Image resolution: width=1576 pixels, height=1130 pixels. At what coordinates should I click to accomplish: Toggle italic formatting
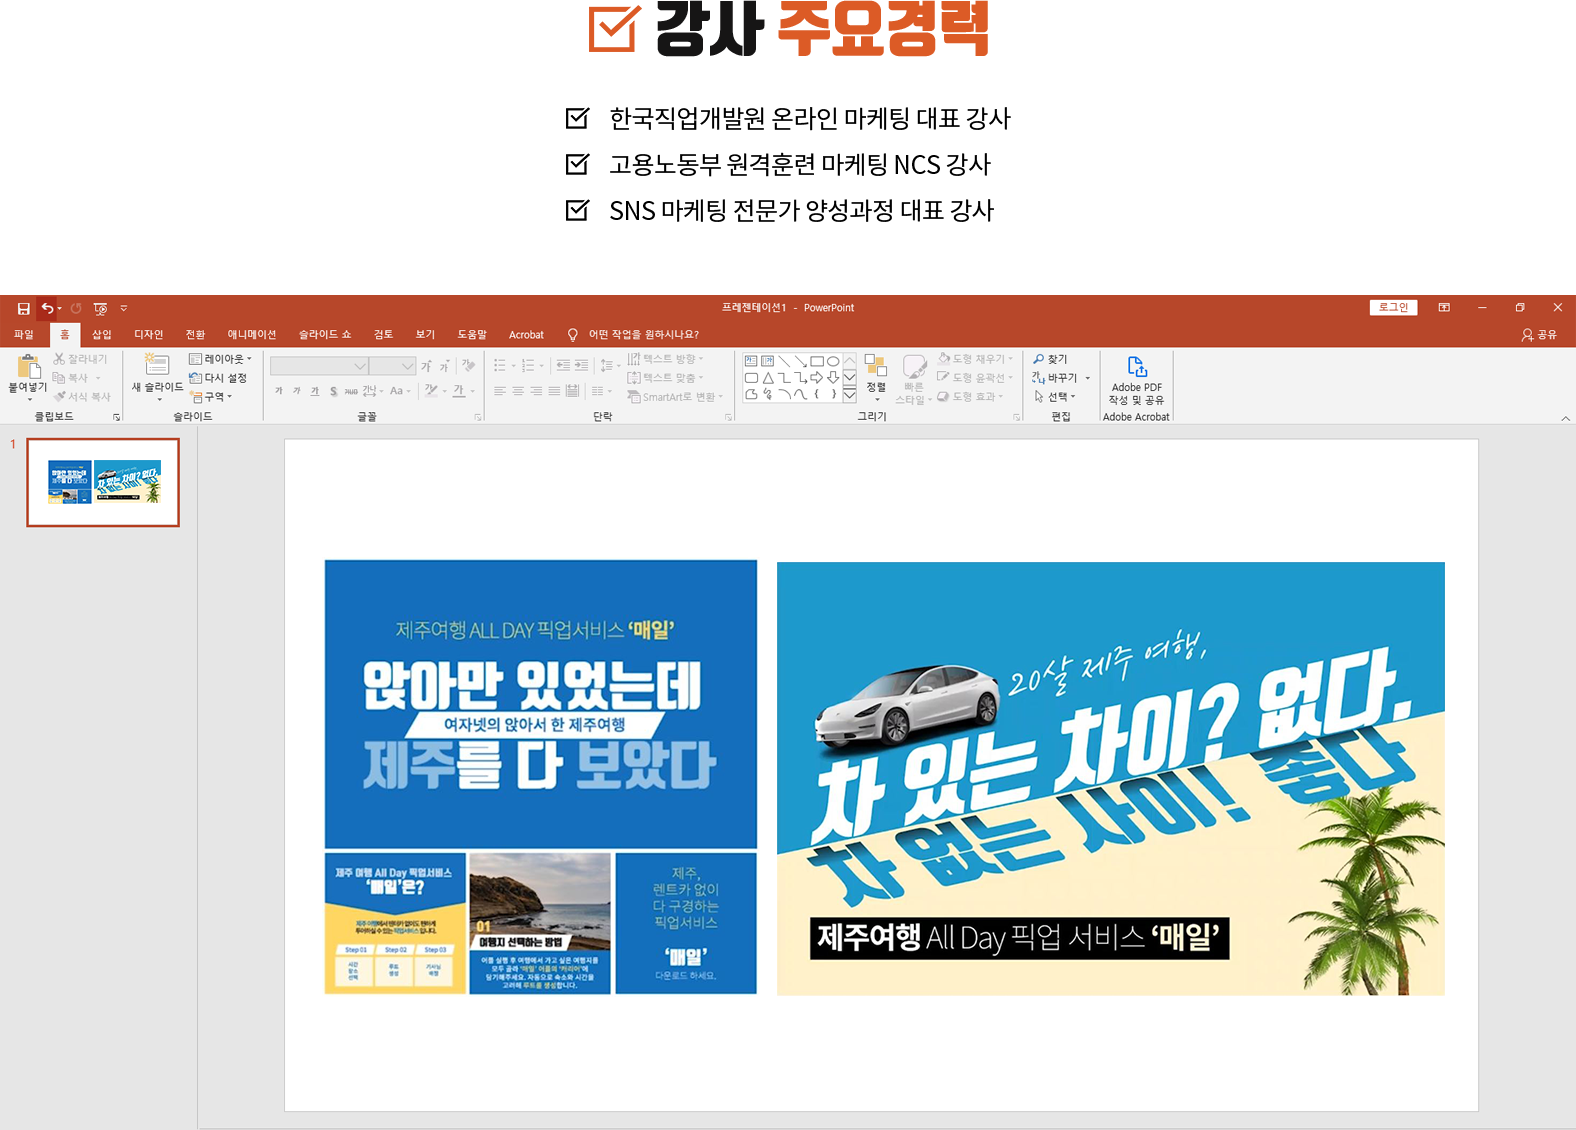click(297, 391)
